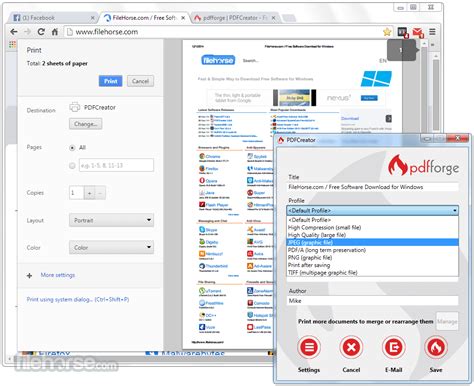Click Cancel in the Print panel
Viewport: 474px width, 386px height.
click(x=140, y=81)
